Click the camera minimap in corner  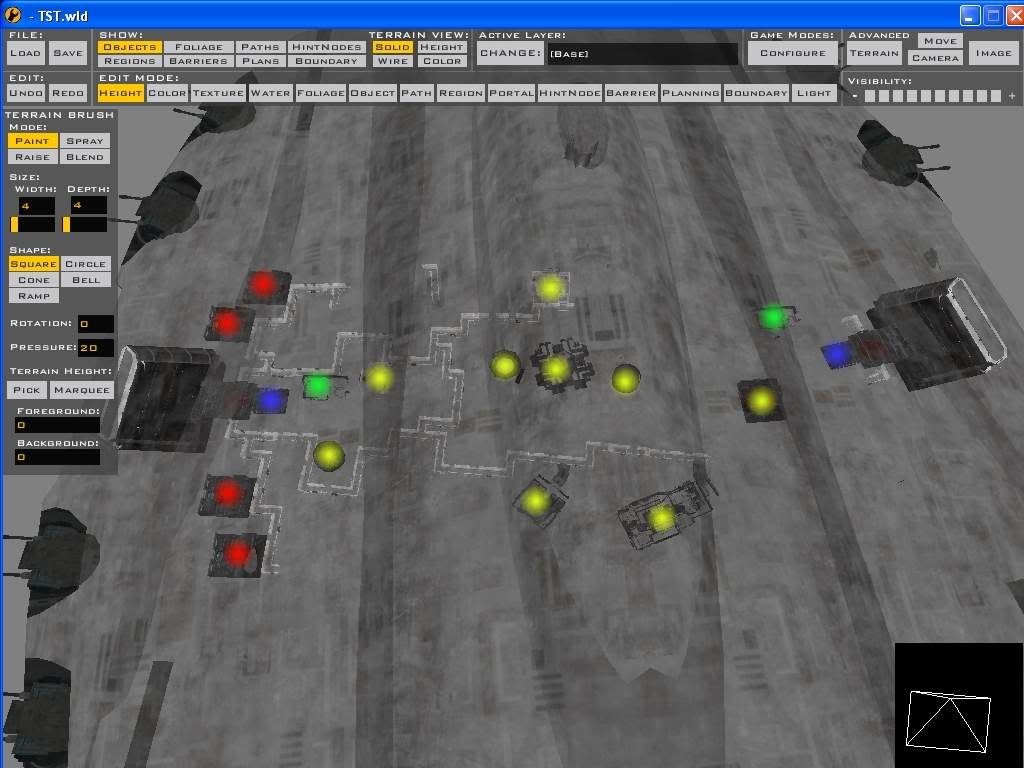(958, 705)
